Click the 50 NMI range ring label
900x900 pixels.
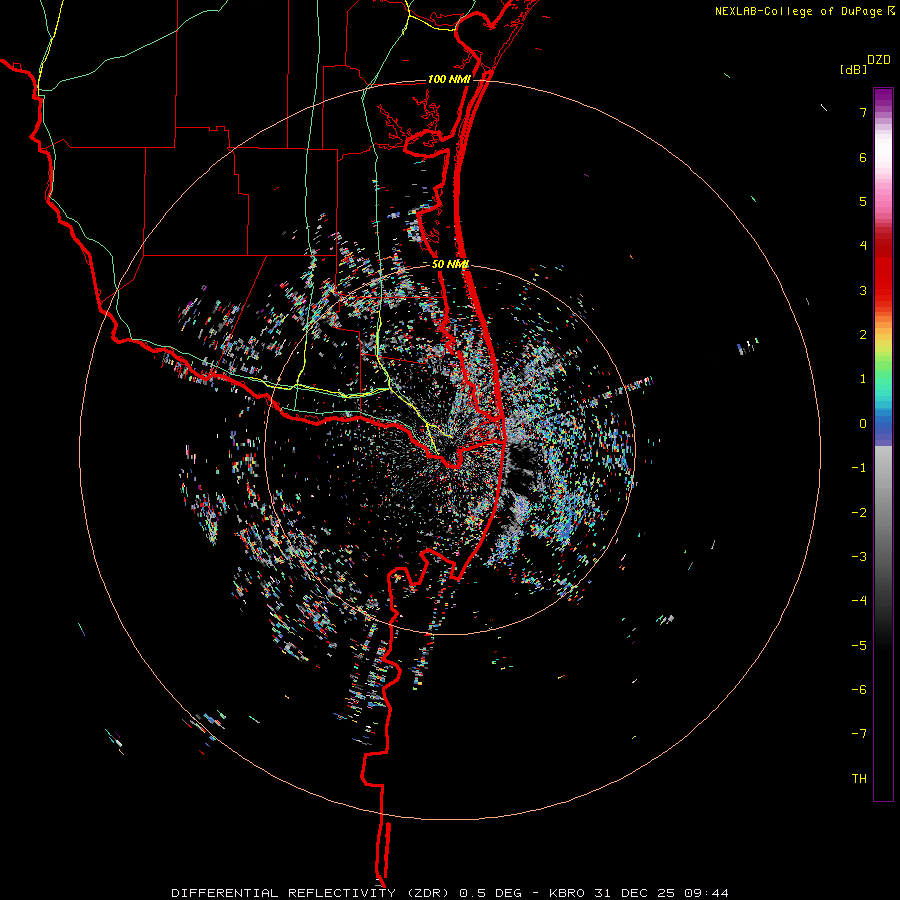(450, 264)
